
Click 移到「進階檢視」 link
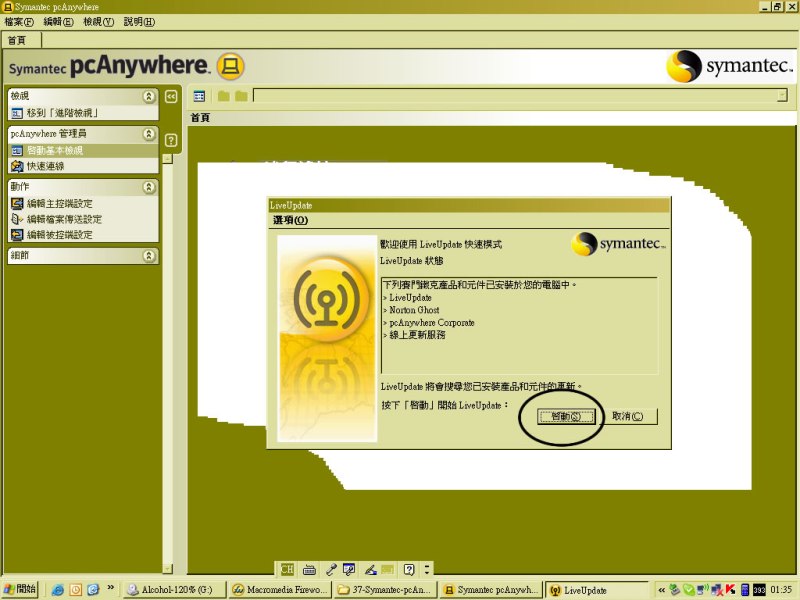62,113
